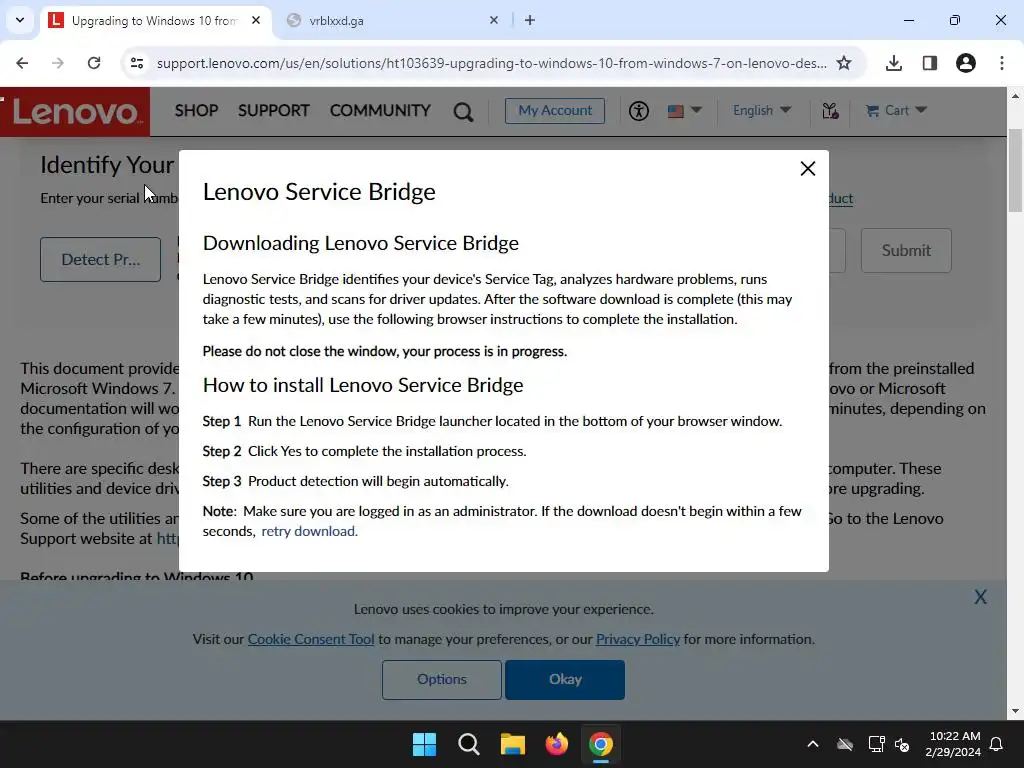Open Windows taskbar search
Screen dimensions: 1024x768
pos(469,744)
